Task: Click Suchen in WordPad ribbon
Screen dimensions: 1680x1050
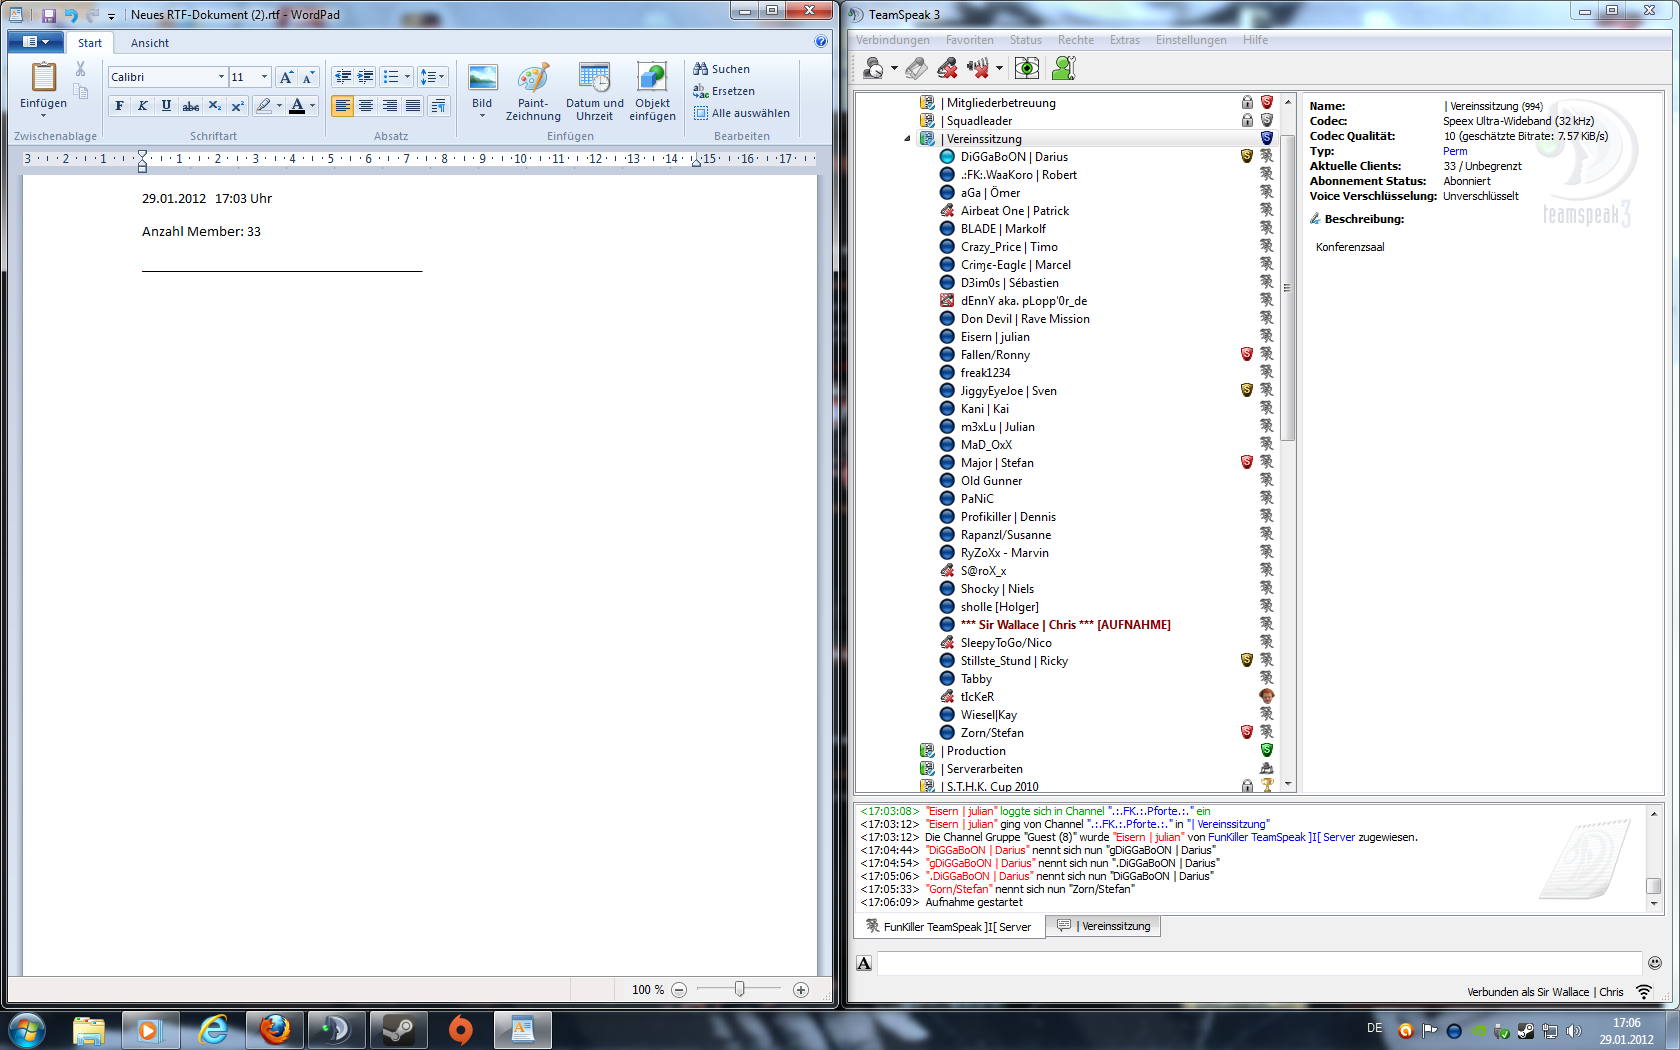Action: (721, 69)
